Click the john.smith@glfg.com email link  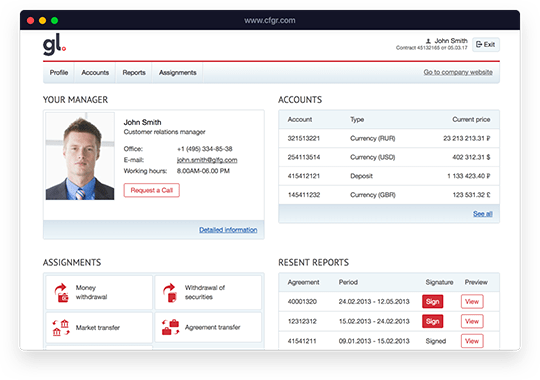[207, 160]
